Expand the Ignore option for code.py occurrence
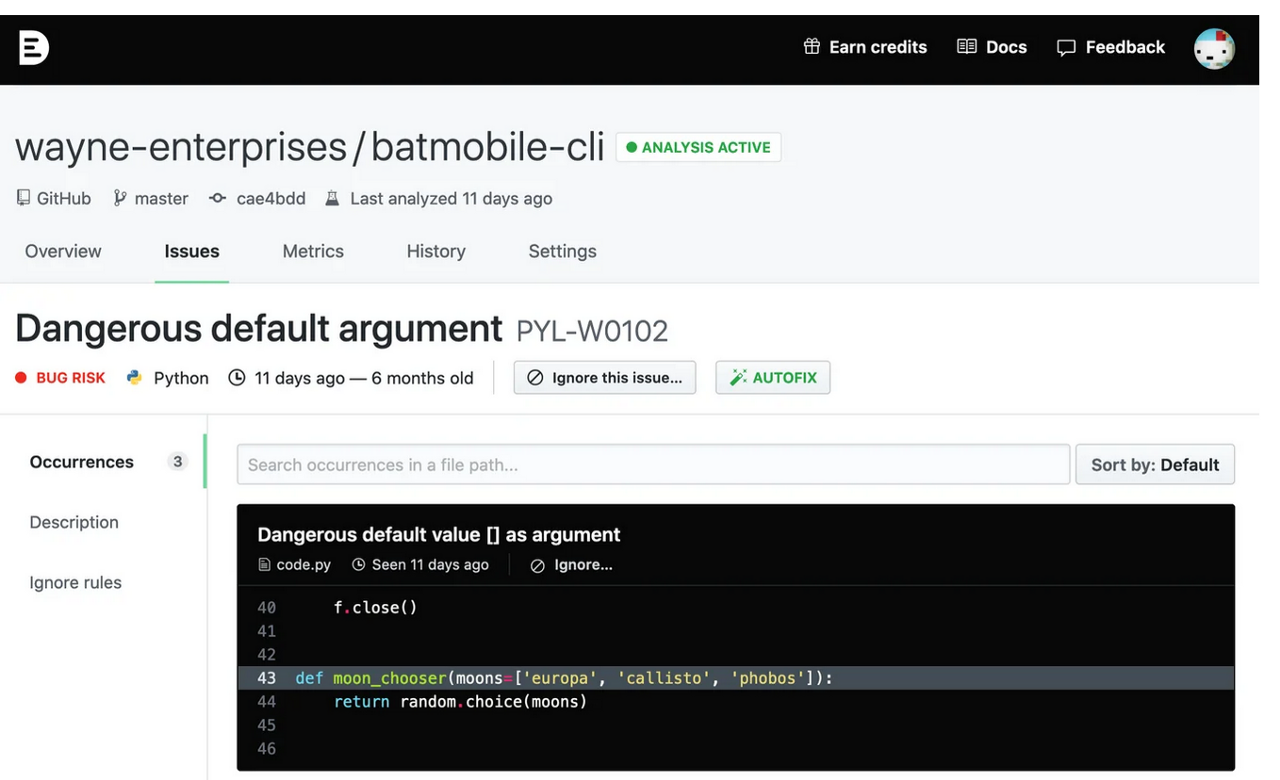Screen dimensions: 1280x780 572,565
